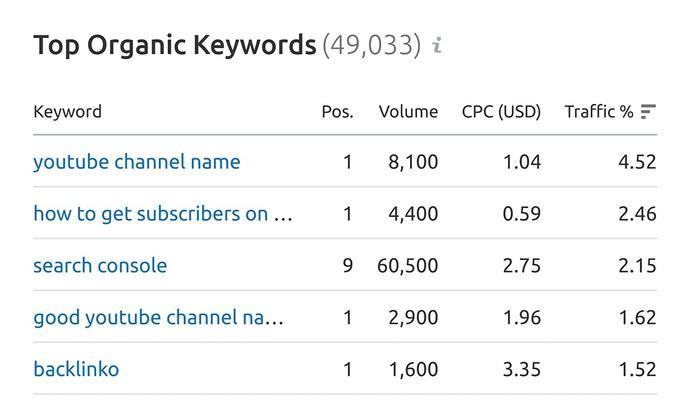
Task: Click position 9 in search console row
Action: pos(348,266)
